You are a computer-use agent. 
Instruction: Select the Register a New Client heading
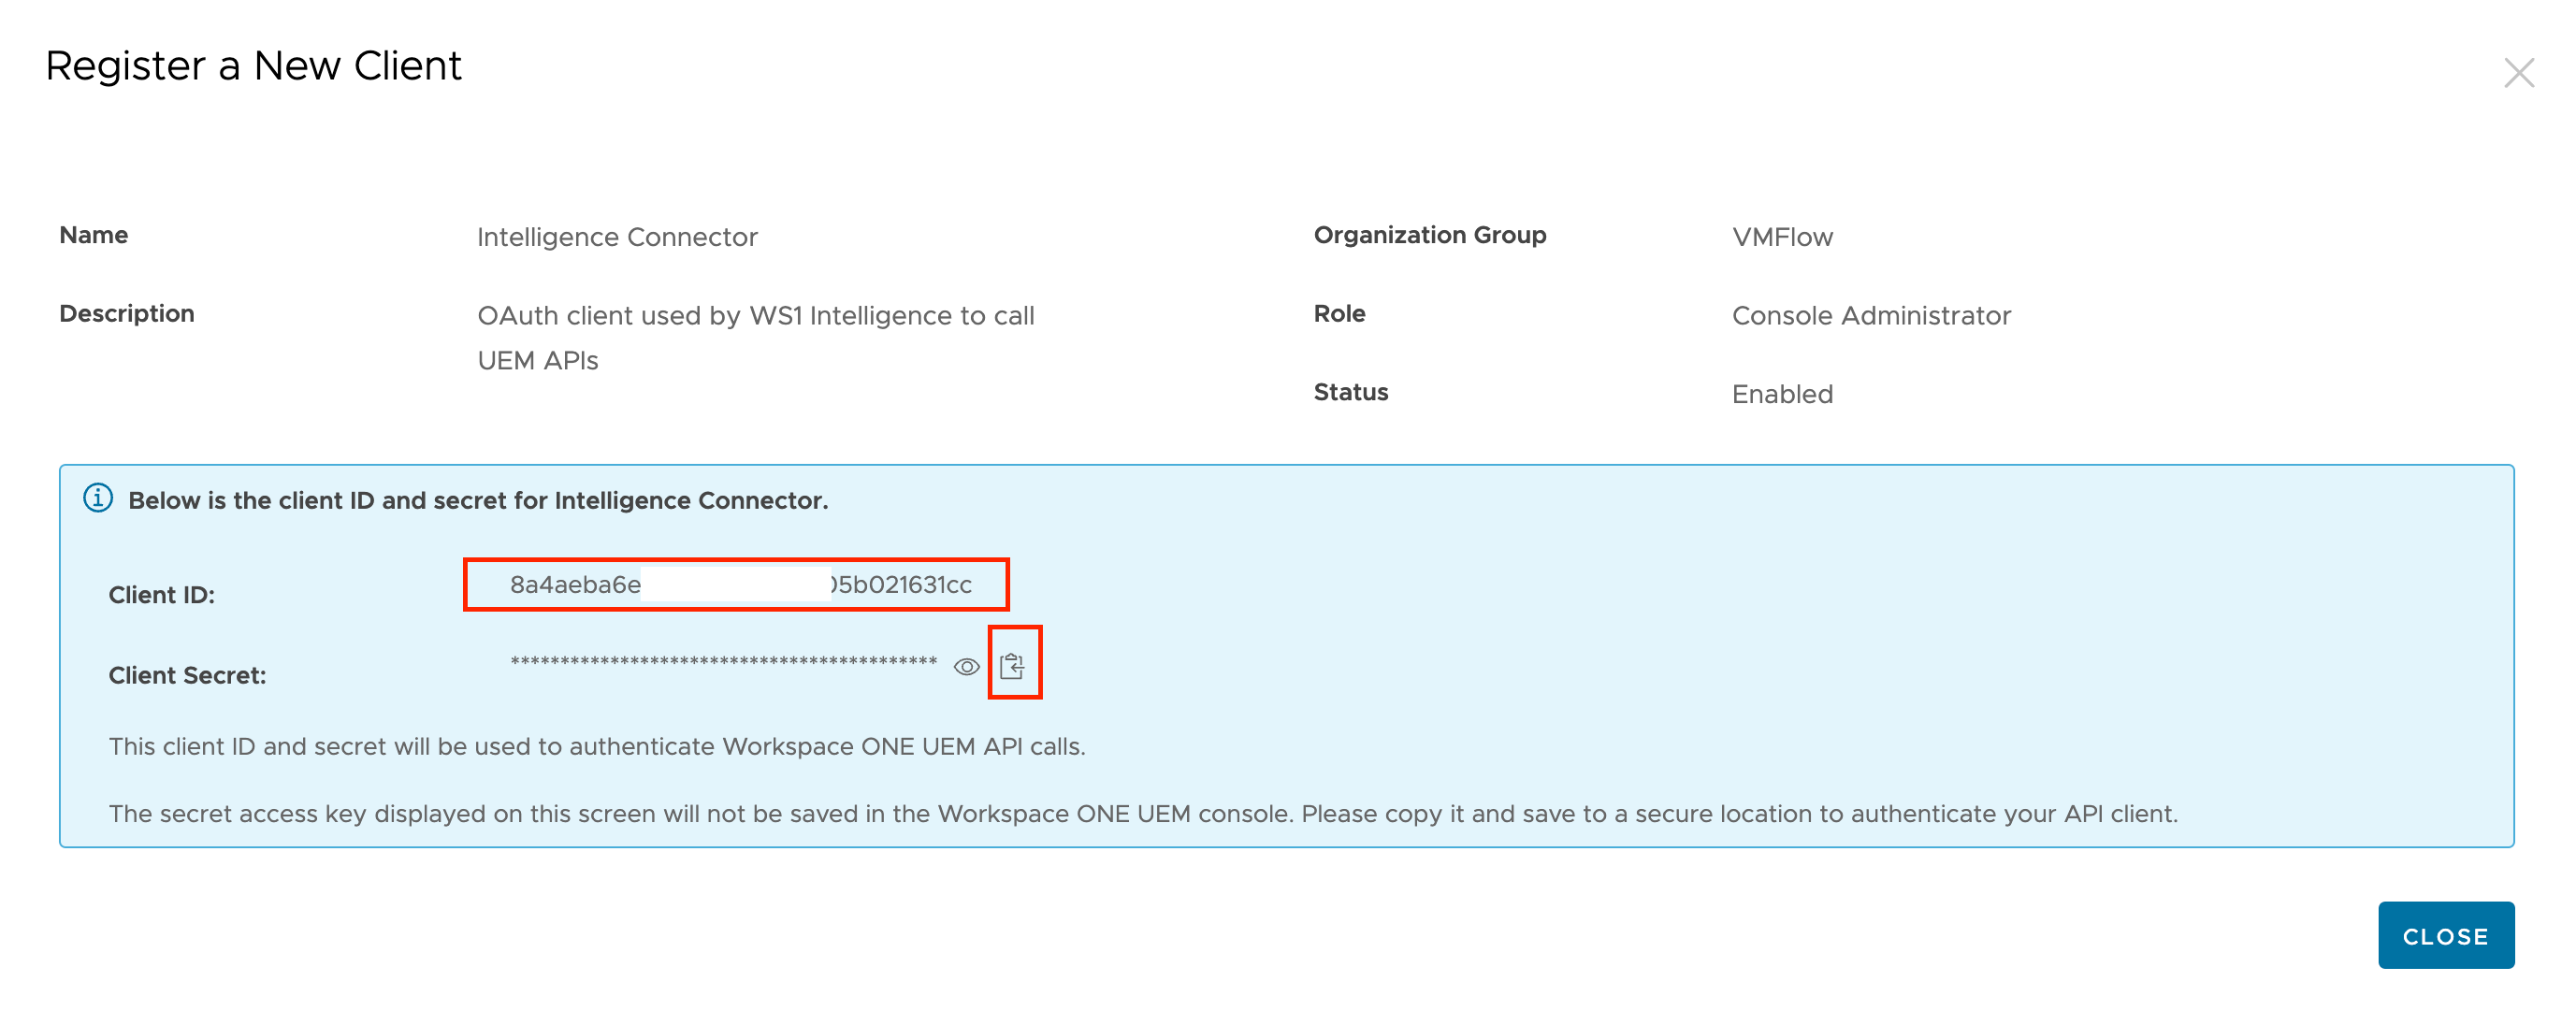click(x=255, y=66)
